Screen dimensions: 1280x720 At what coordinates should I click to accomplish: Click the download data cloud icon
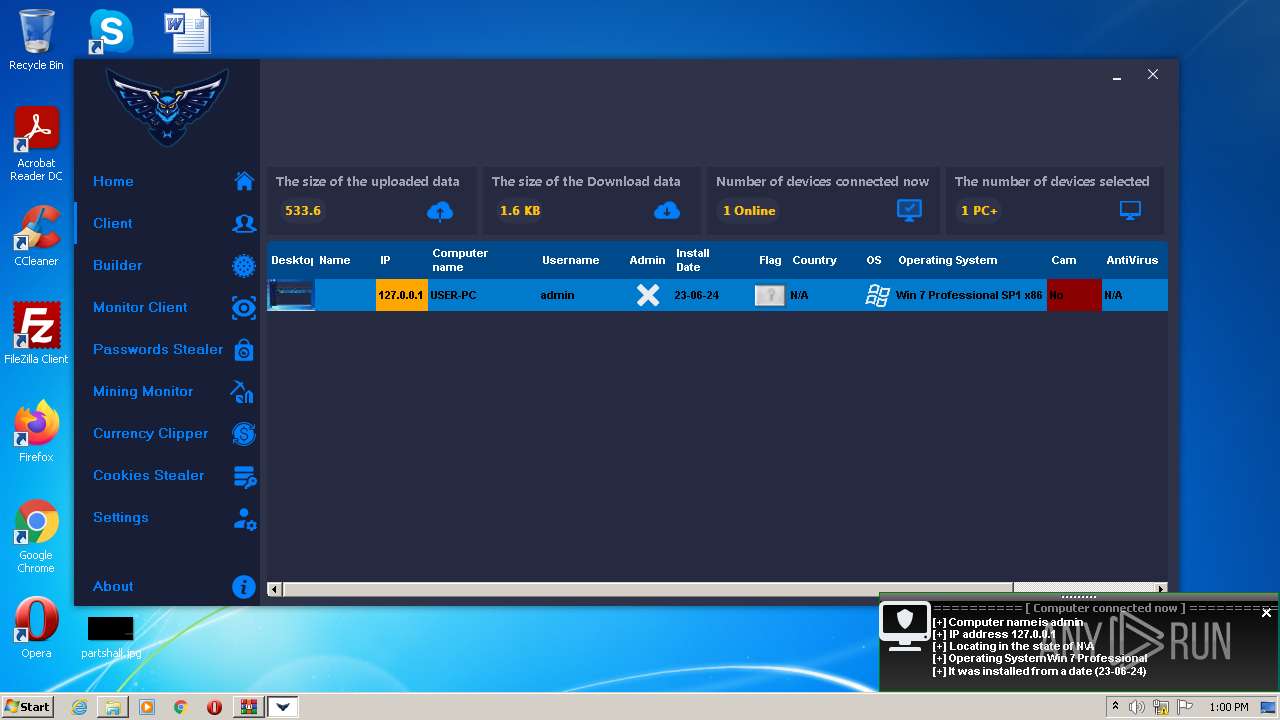(x=667, y=211)
